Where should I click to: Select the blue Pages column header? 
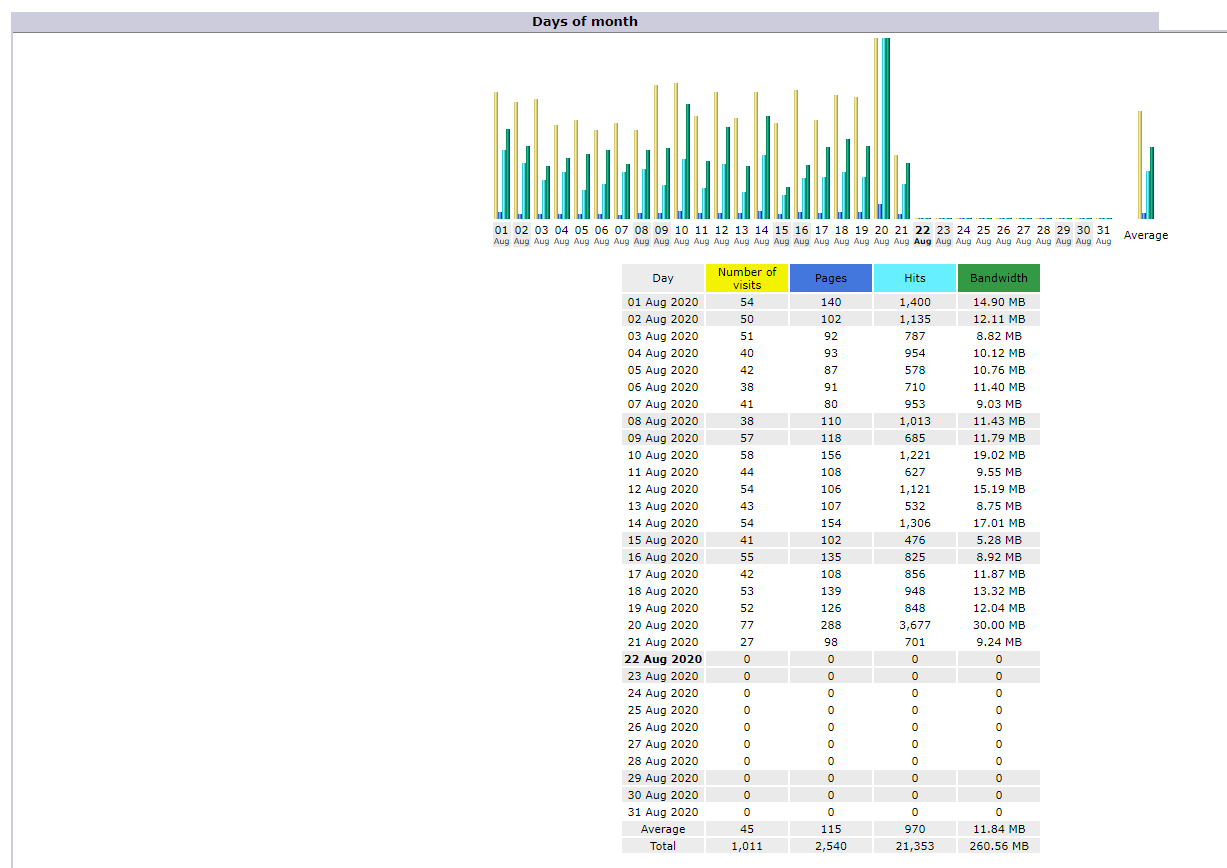831,278
